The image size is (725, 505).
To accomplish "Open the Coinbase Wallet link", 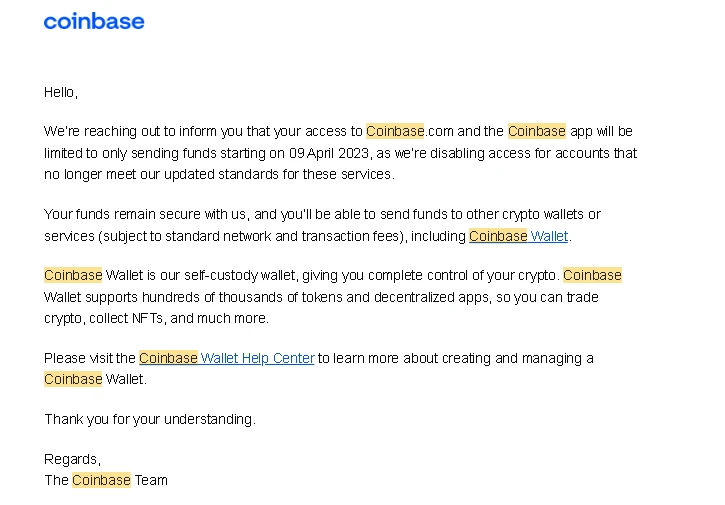I will (518, 236).
